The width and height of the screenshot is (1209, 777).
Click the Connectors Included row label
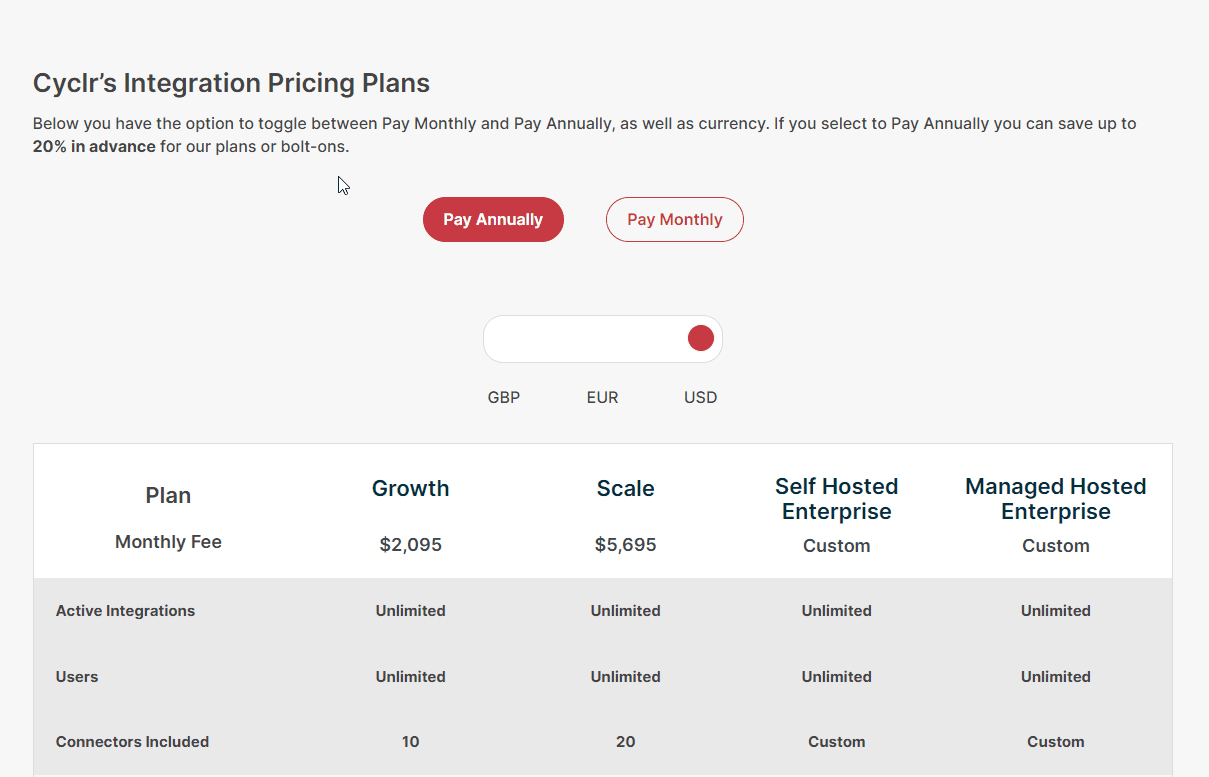[132, 742]
